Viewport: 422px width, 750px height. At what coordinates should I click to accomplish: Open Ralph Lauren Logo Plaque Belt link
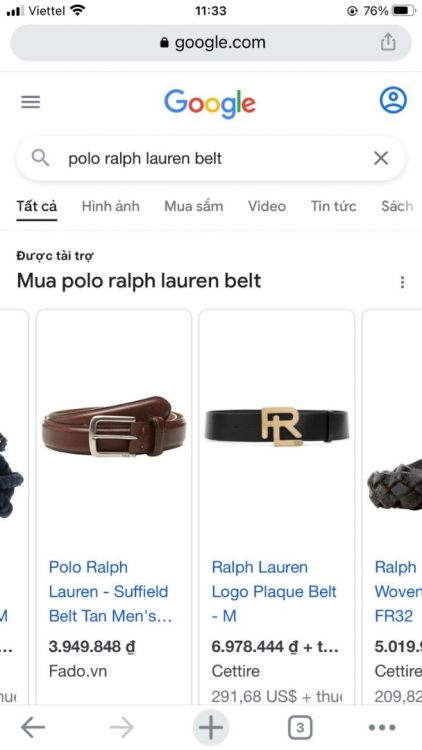tap(274, 591)
